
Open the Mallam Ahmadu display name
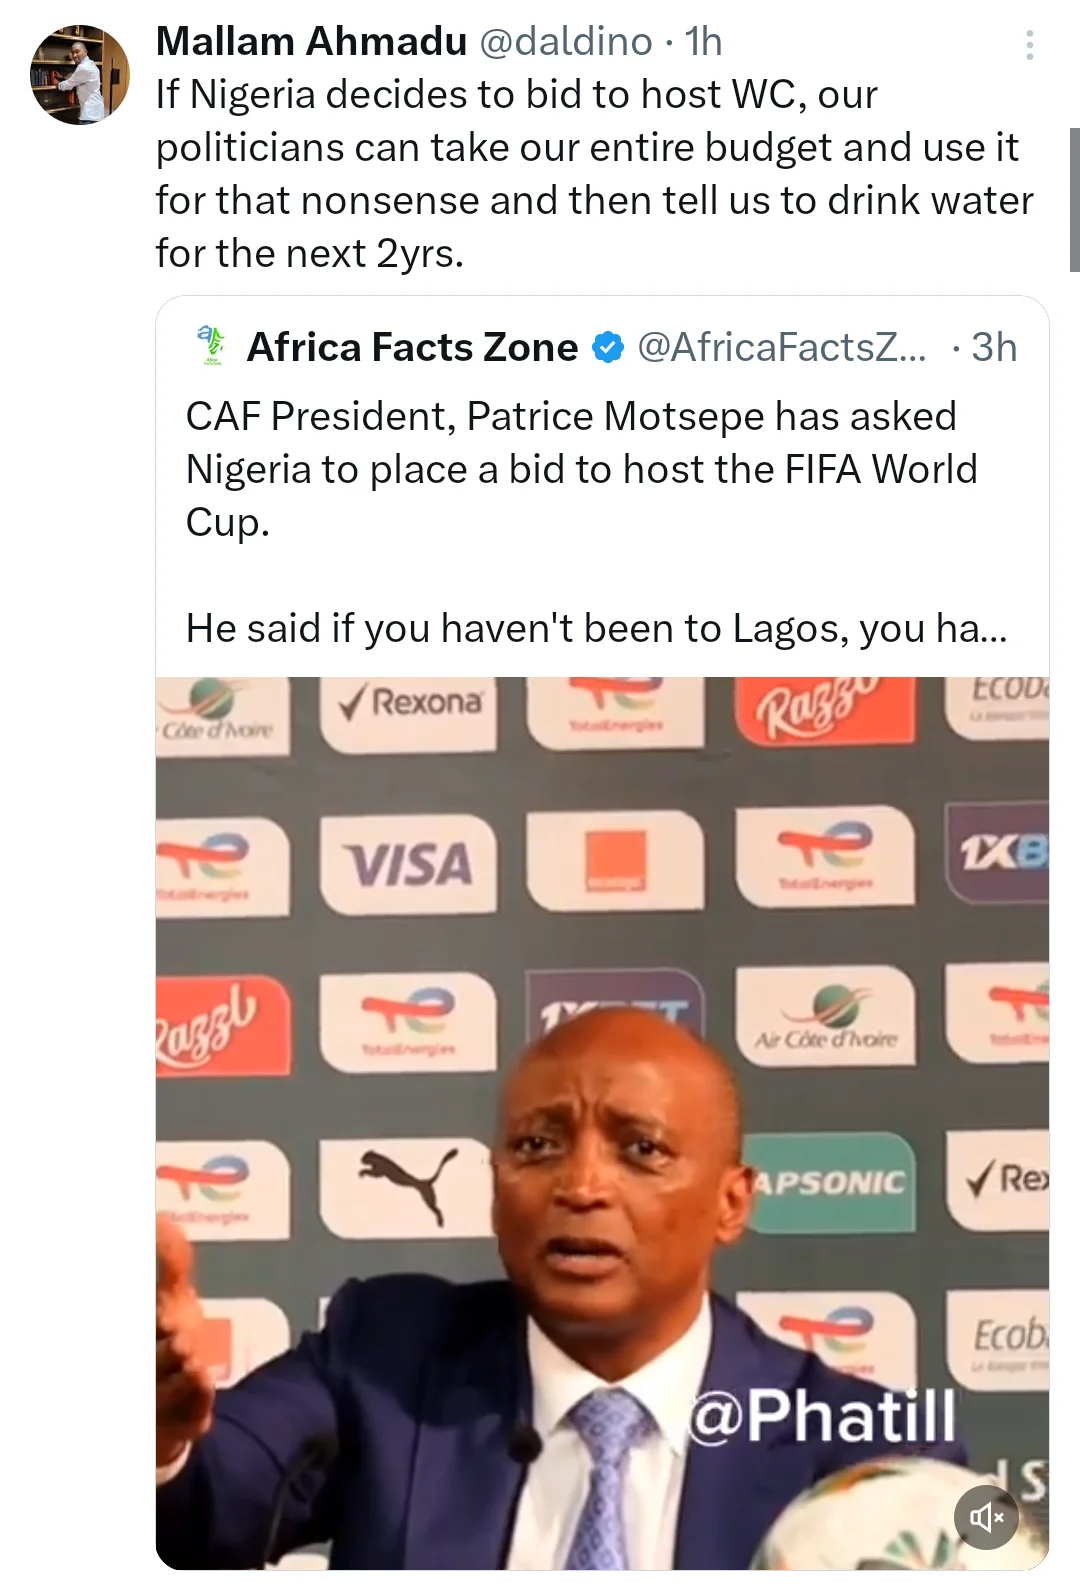pyautogui.click(x=311, y=42)
